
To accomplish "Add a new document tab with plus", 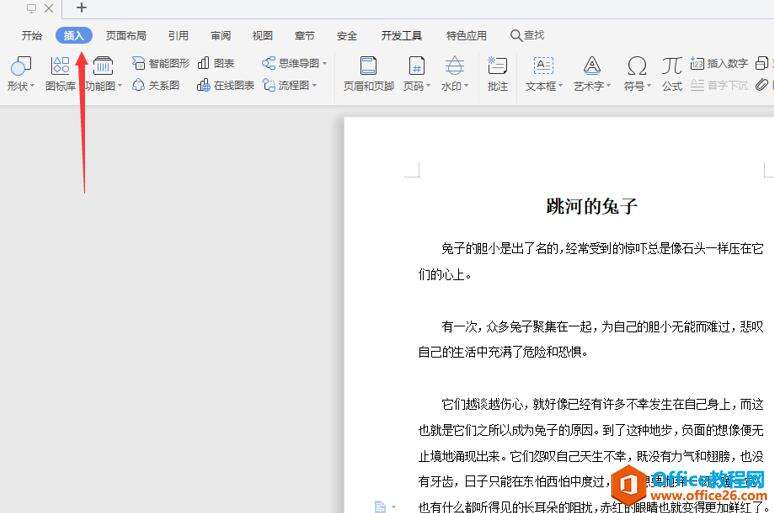I will pos(81,8).
